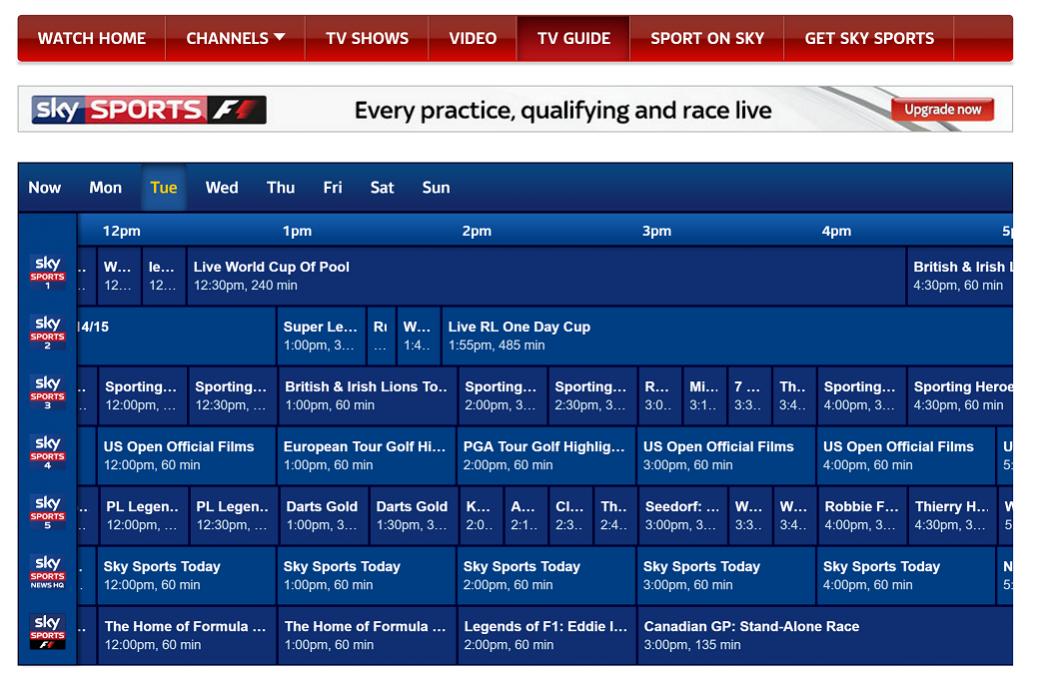Open Sport On Sky page
This screenshot has width=1038, height=676.
[707, 38]
